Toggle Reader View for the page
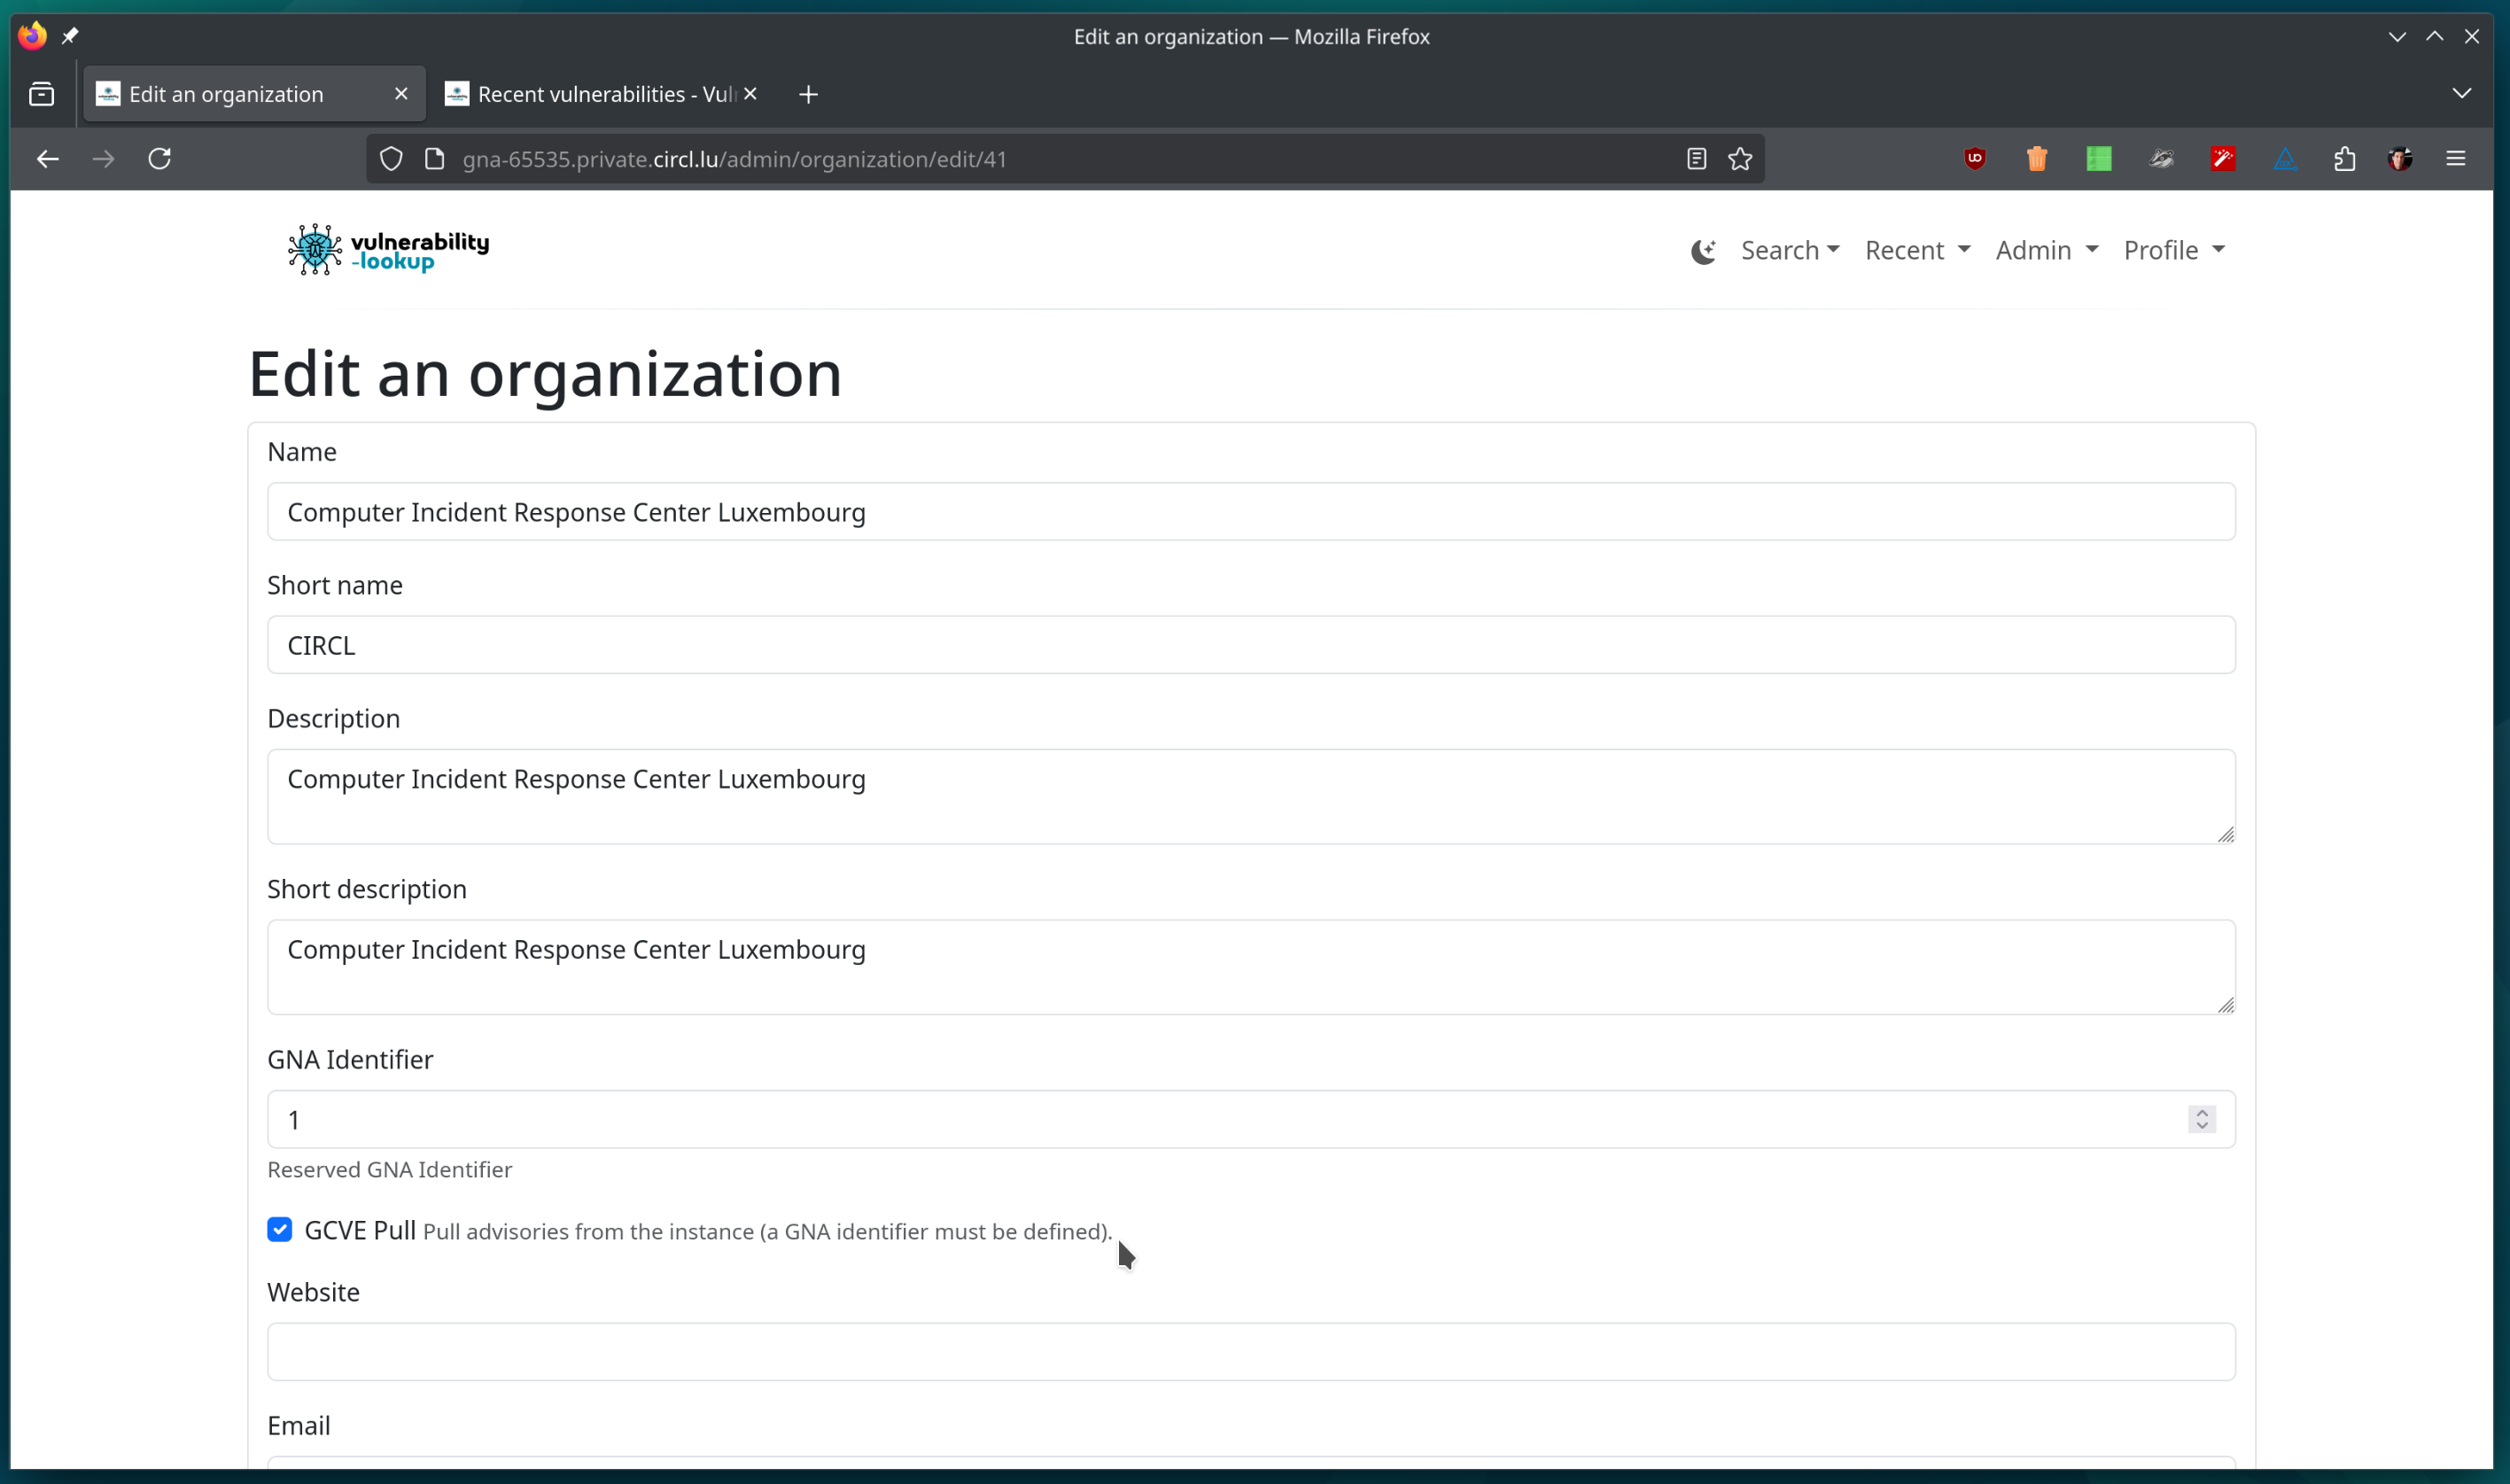Viewport: 2510px width, 1484px height. 1696,158
